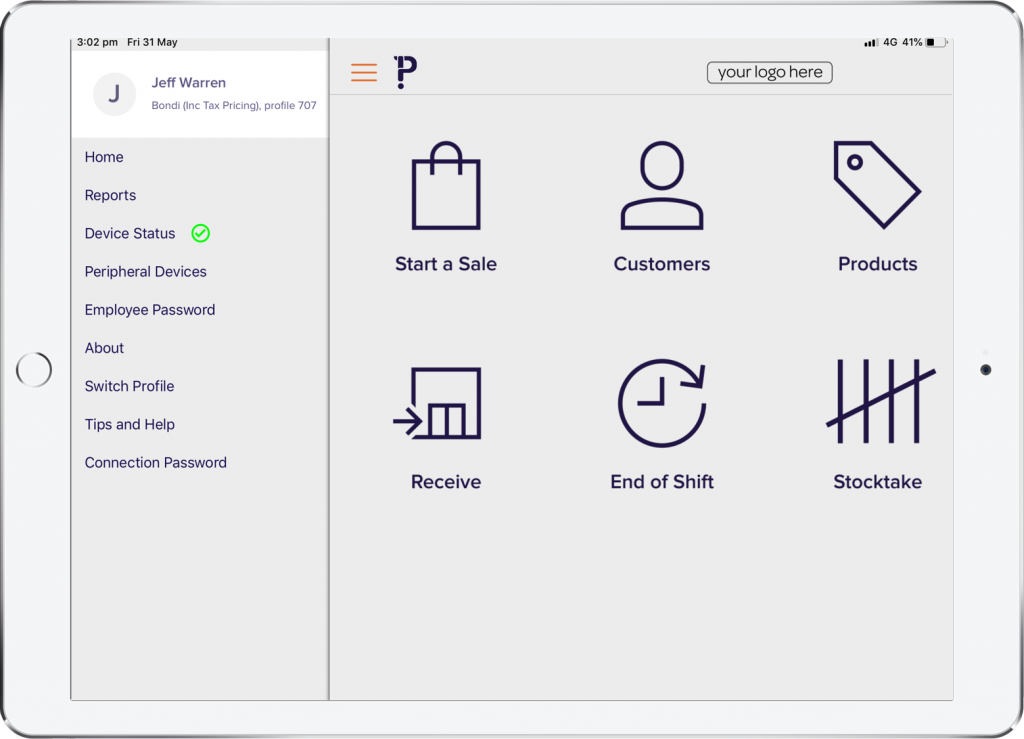Select the Products price tag icon
The width and height of the screenshot is (1024, 739).
pyautogui.click(x=877, y=185)
